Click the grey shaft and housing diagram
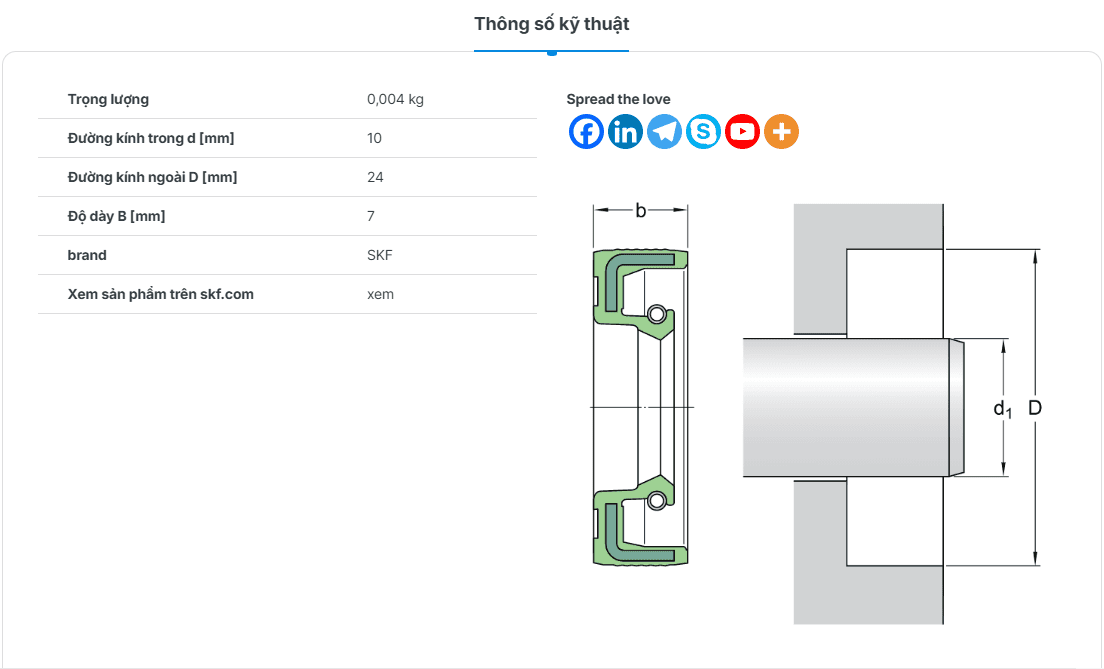The width and height of the screenshot is (1104, 669). click(860, 410)
